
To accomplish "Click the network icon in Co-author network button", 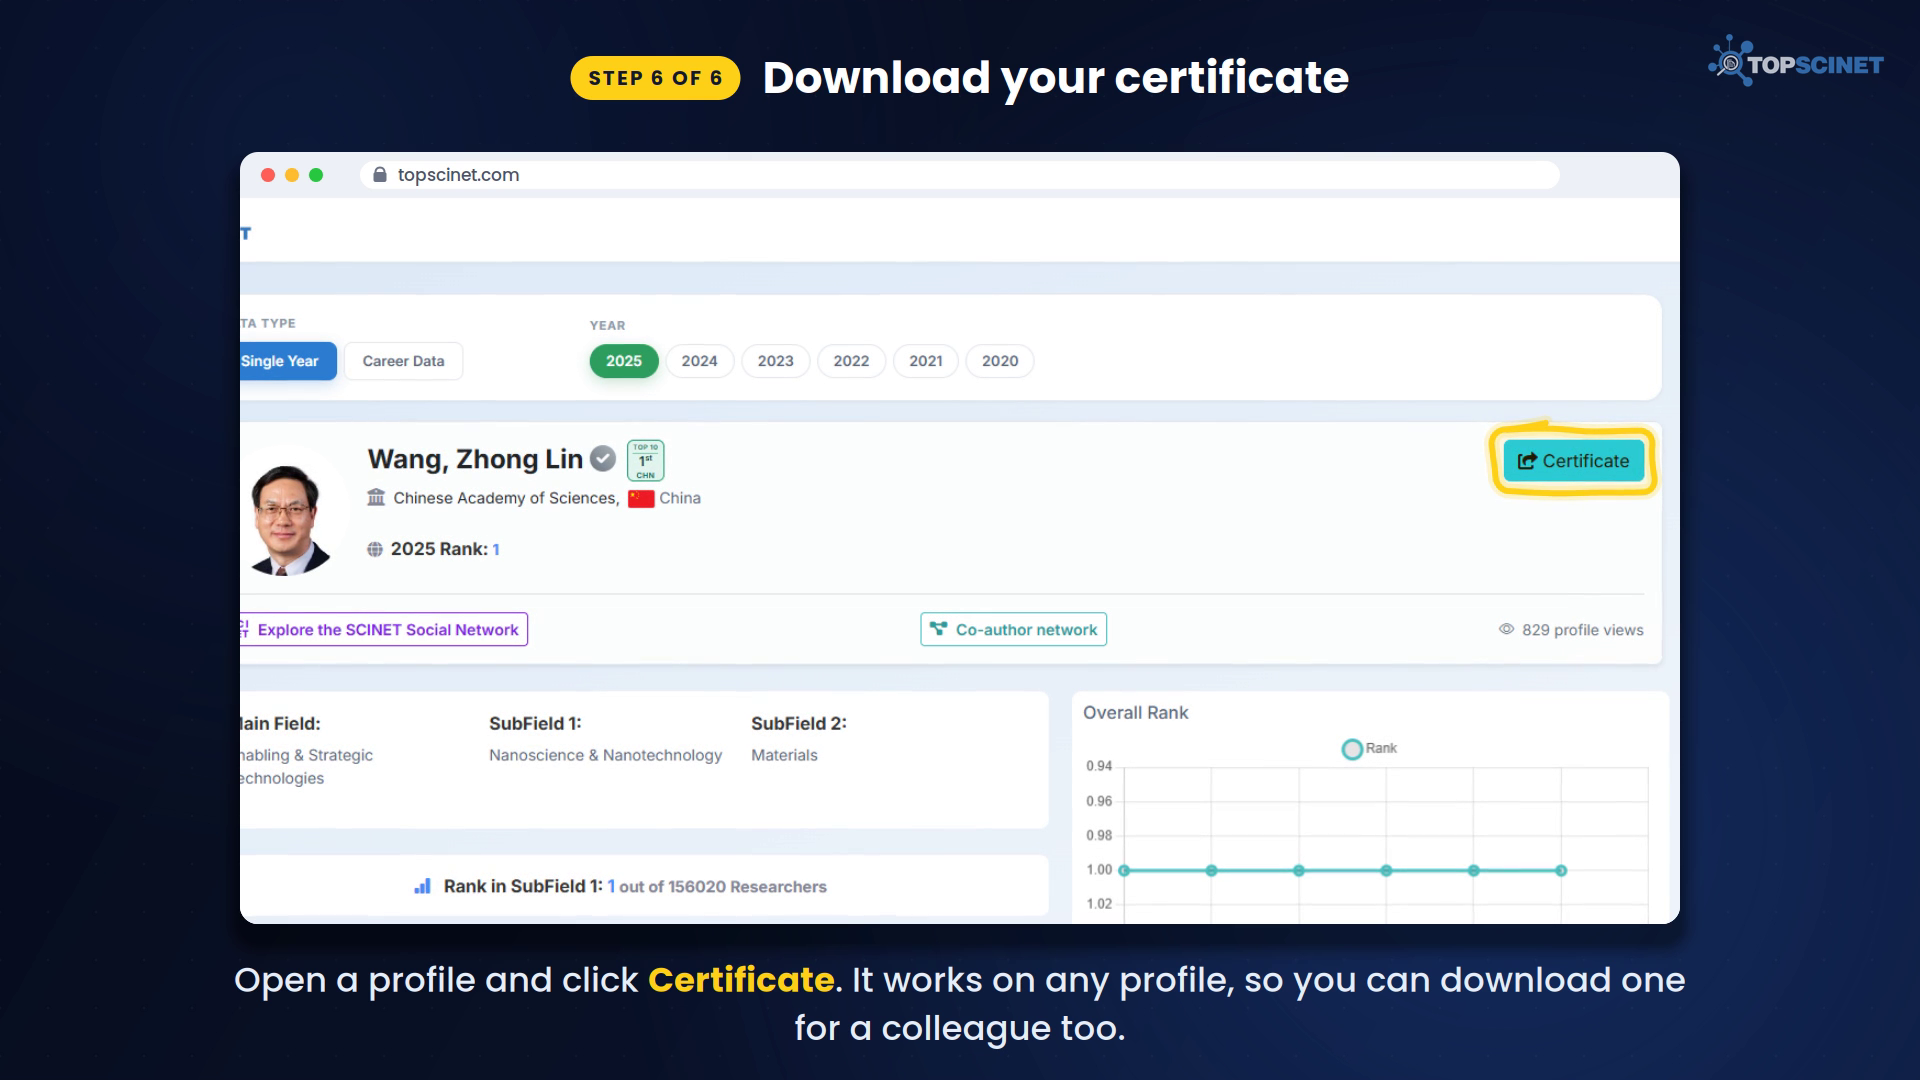I will coord(938,629).
